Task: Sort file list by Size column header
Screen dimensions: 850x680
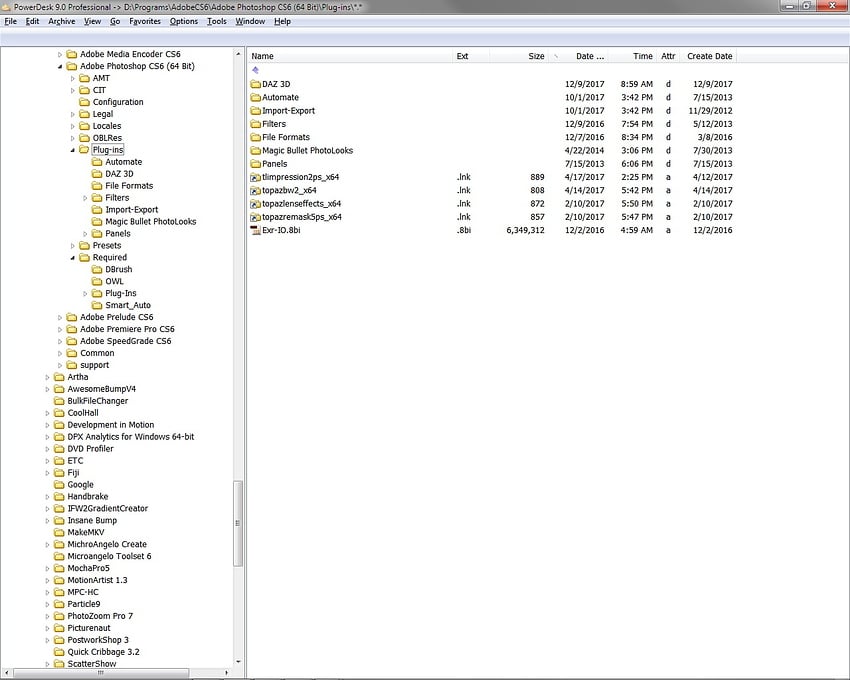Action: [x=519, y=56]
